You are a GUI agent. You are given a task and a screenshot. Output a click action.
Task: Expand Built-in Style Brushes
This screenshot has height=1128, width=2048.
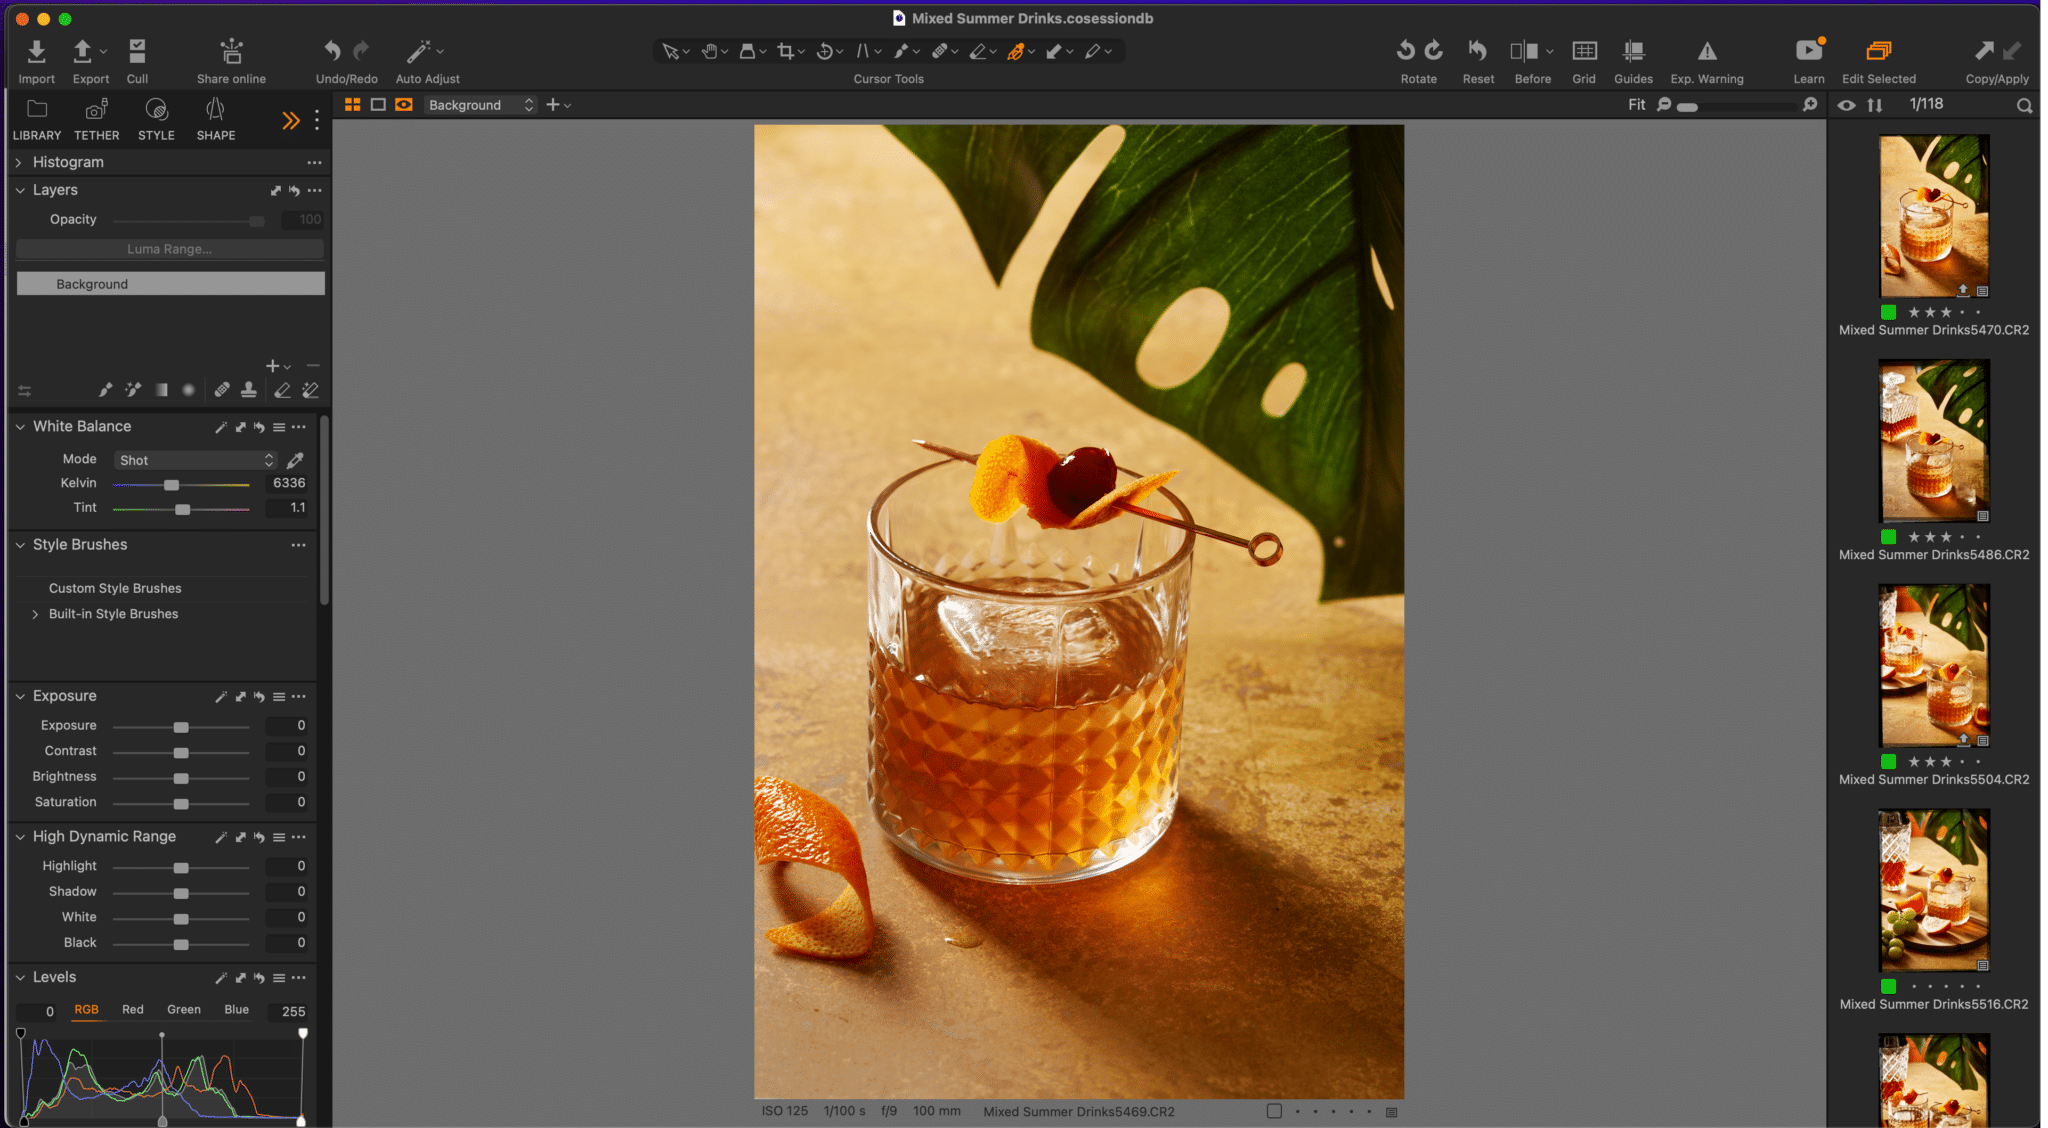(x=35, y=614)
